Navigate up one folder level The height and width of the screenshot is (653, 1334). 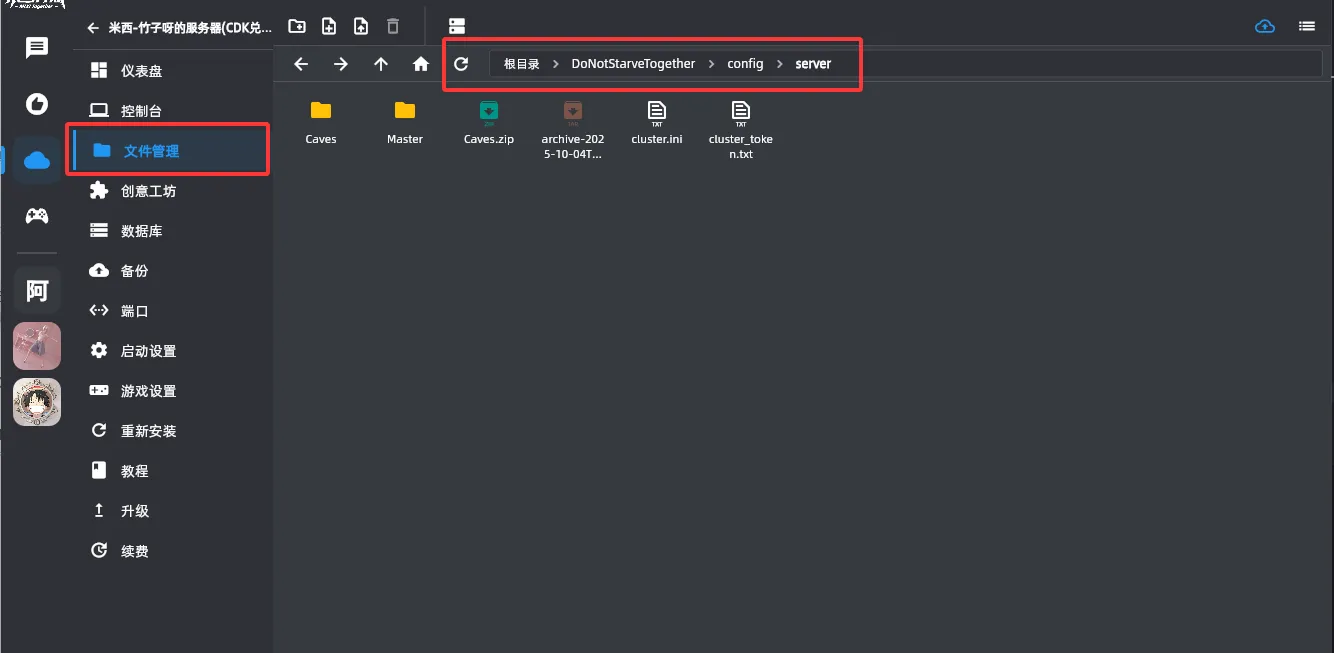pyautogui.click(x=381, y=64)
